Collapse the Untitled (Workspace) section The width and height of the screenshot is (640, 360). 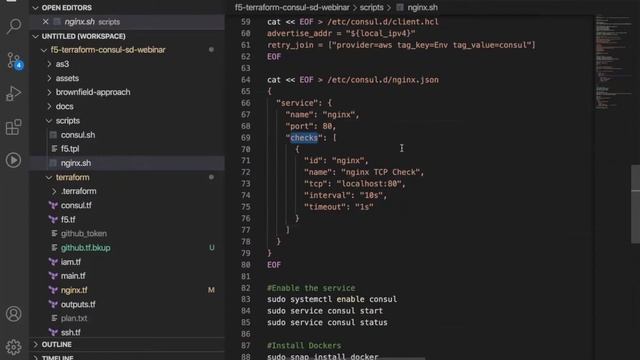tap(36, 36)
